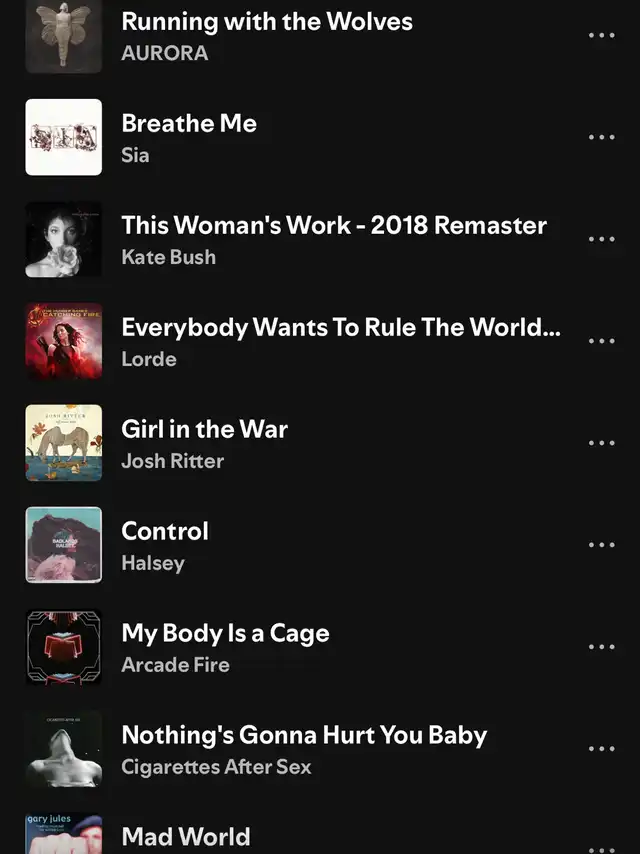Open more options for My Body Is a Cage
Image resolution: width=640 pixels, height=854 pixels.
pos(601,646)
